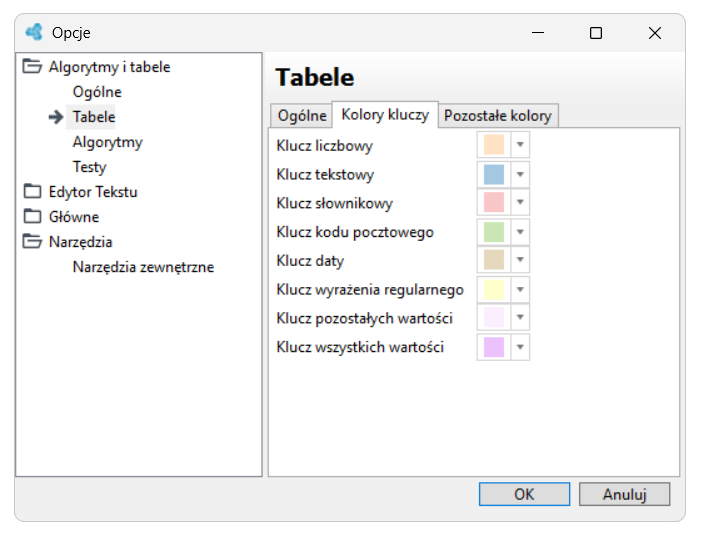The image size is (707, 533).
Task: Open Testy in the options tree
Action: [89, 167]
